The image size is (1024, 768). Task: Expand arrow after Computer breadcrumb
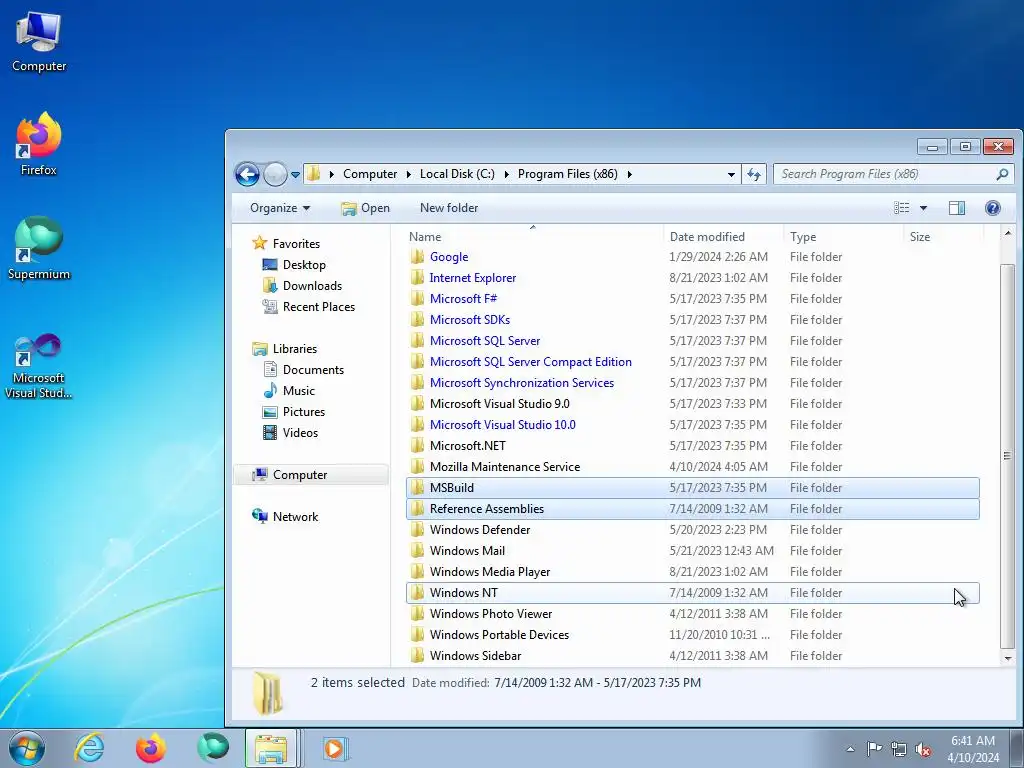pyautogui.click(x=409, y=174)
